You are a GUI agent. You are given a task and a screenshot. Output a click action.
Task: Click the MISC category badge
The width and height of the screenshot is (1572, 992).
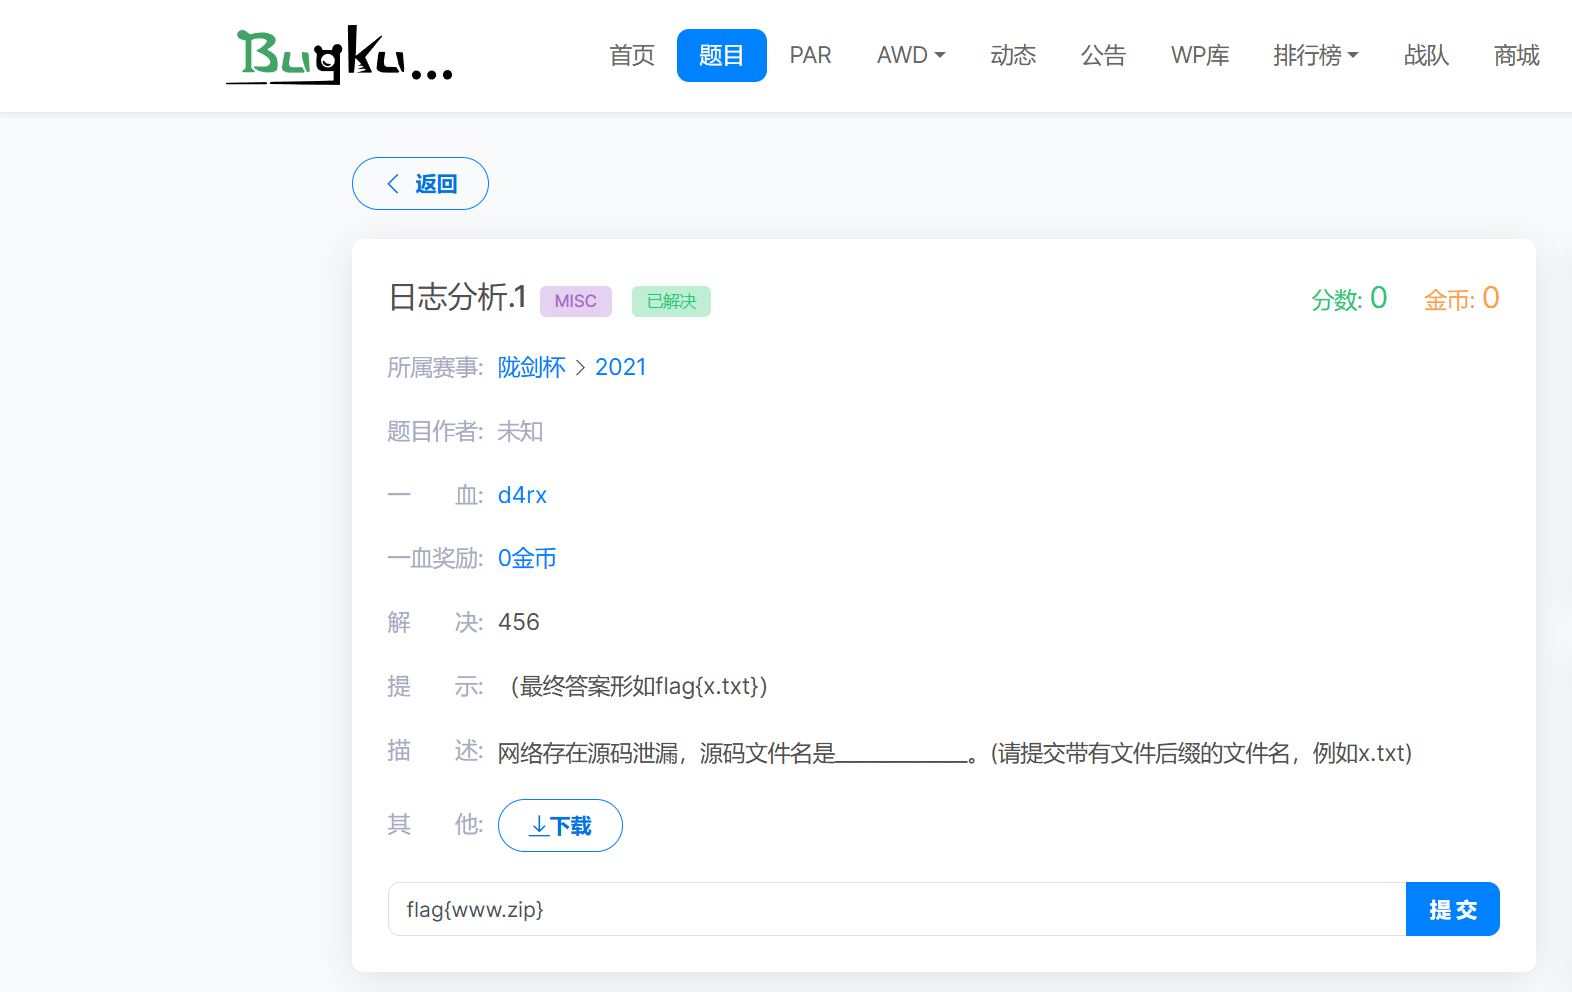576,301
